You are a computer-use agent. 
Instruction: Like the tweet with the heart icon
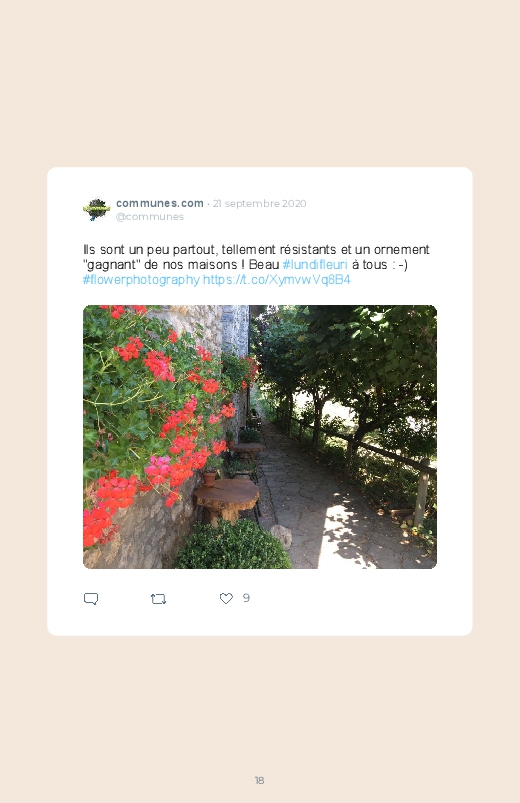click(x=226, y=598)
